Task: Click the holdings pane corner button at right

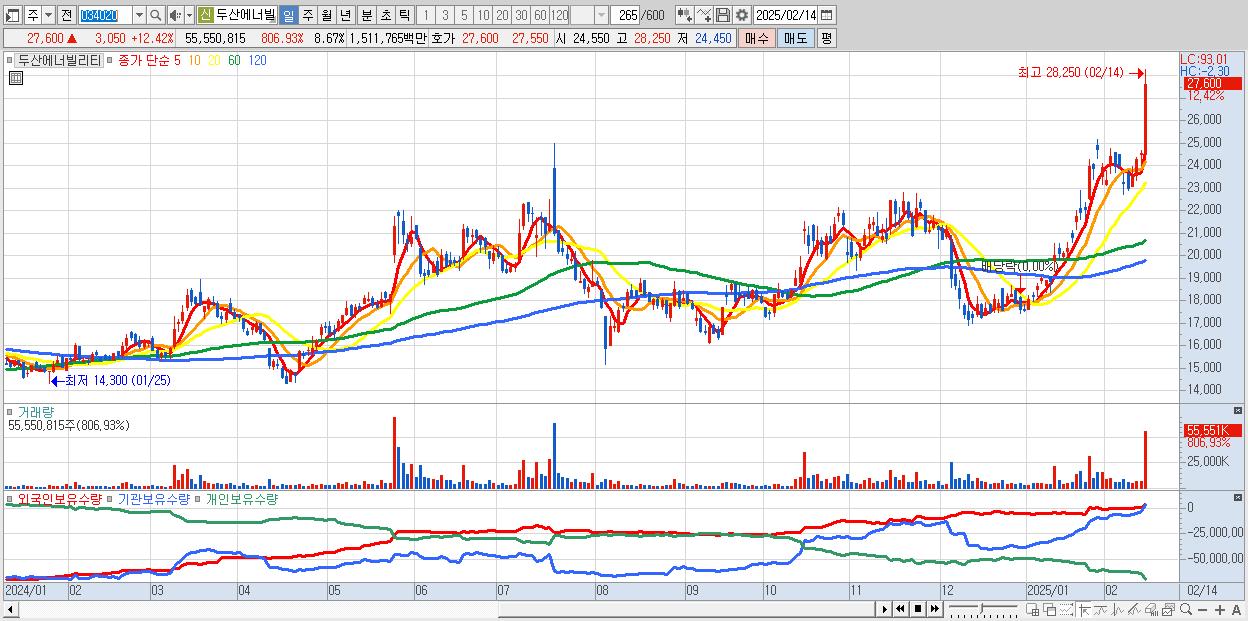Action: point(1239,498)
